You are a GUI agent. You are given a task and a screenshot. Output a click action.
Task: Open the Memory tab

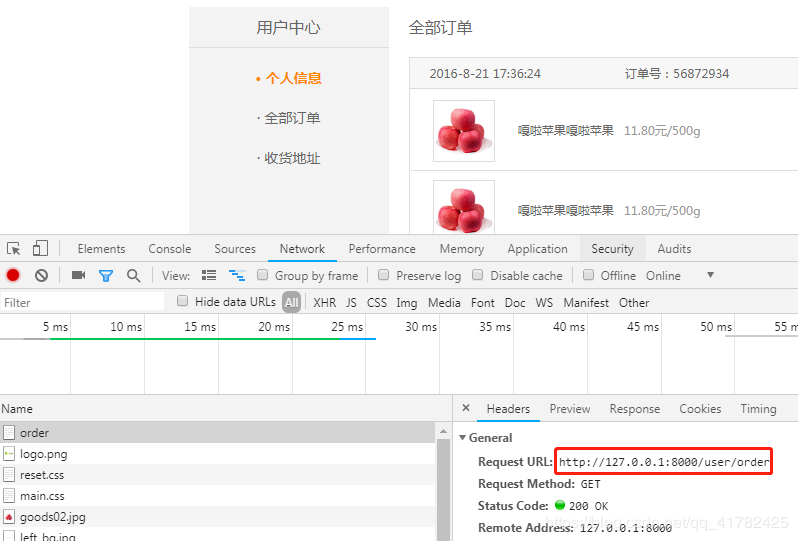pyautogui.click(x=462, y=249)
